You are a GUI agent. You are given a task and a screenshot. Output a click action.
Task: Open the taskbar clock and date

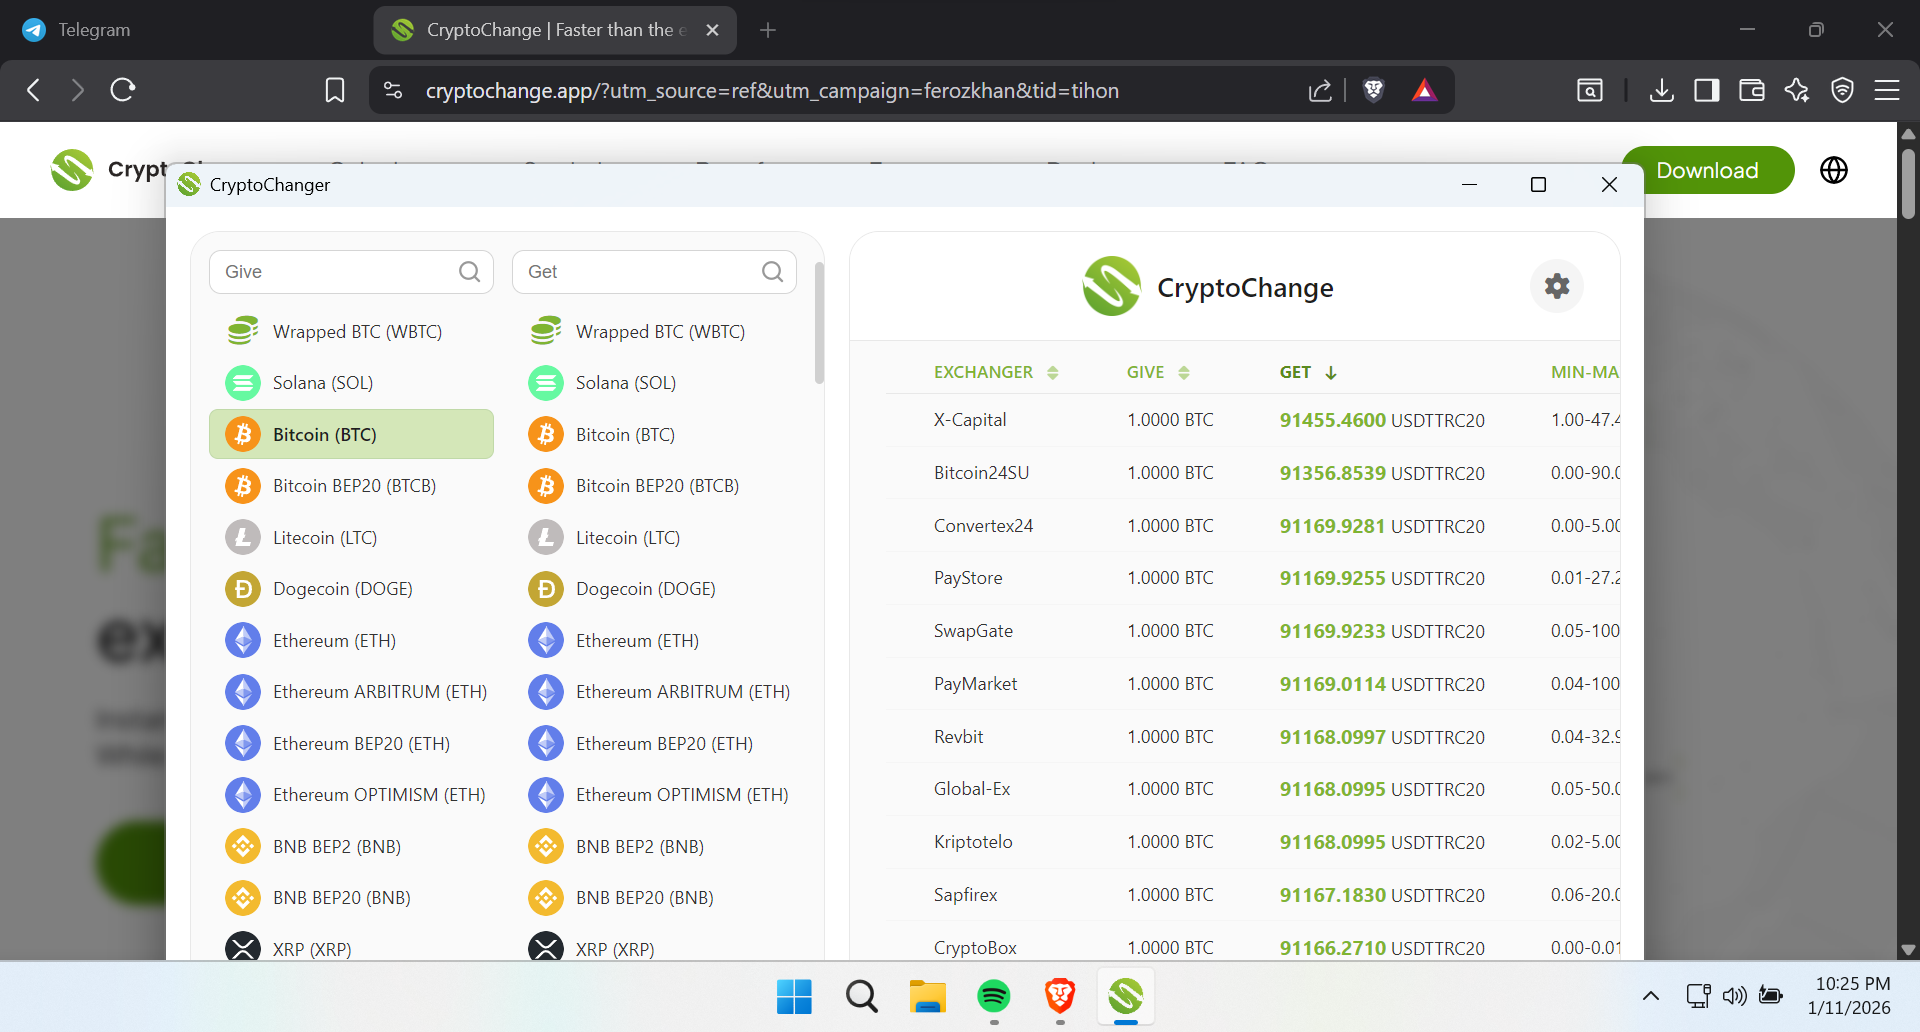pyautogui.click(x=1850, y=996)
